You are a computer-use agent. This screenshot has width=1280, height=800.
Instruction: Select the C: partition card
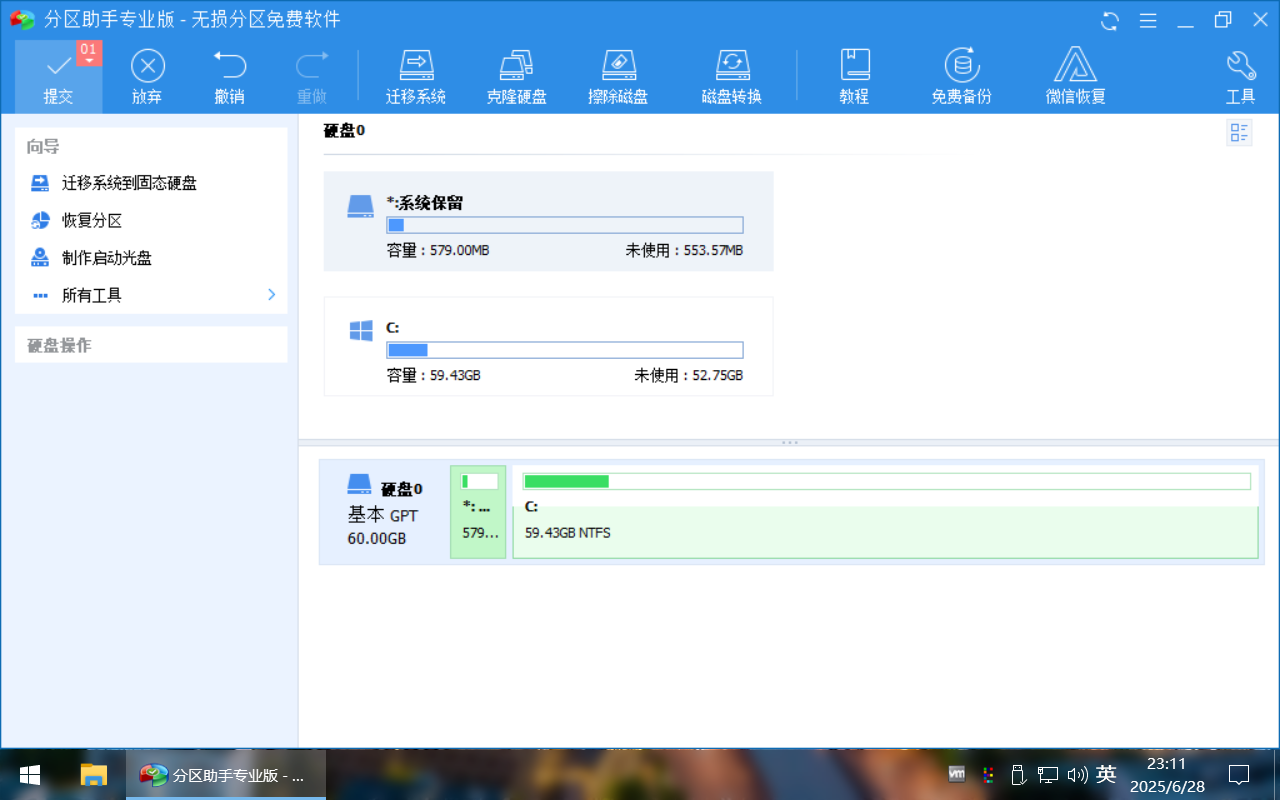(548, 346)
